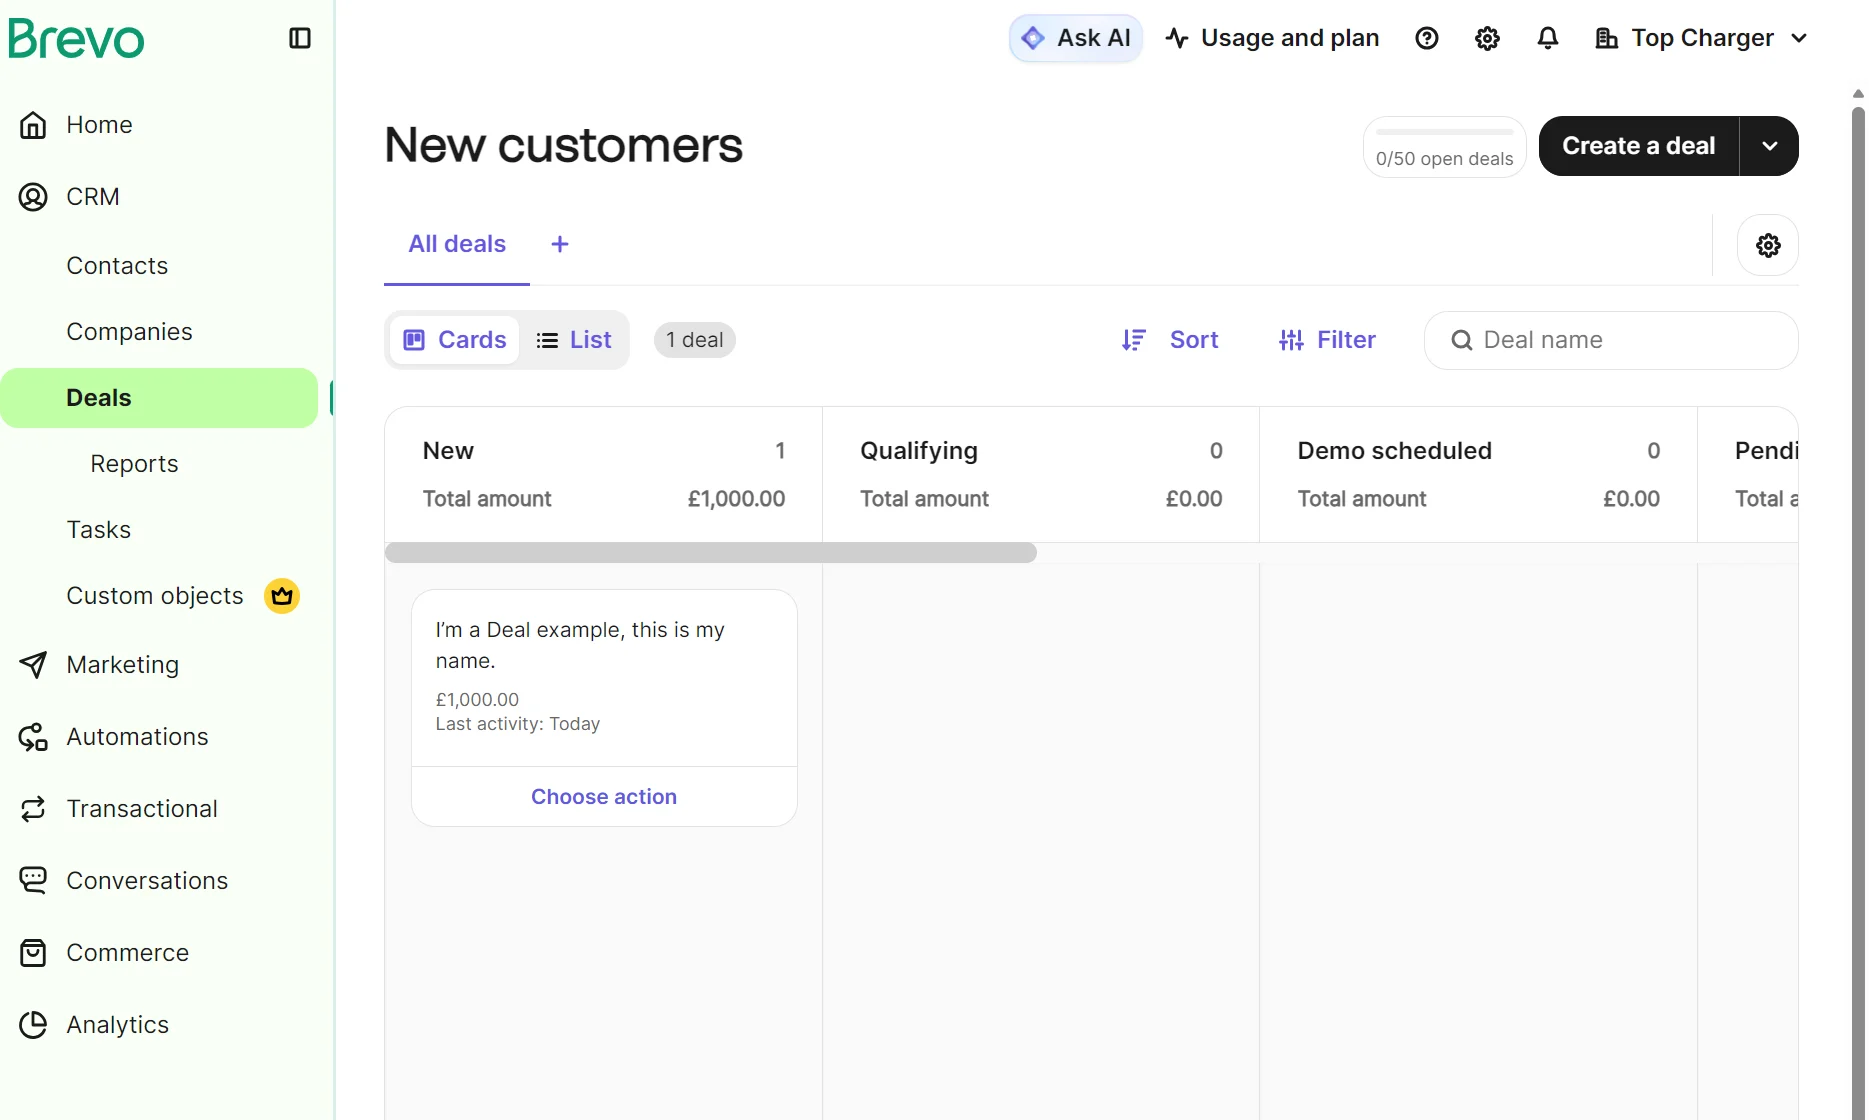Click the Marketing label in sidebar
The image size is (1869, 1120).
[x=123, y=665]
